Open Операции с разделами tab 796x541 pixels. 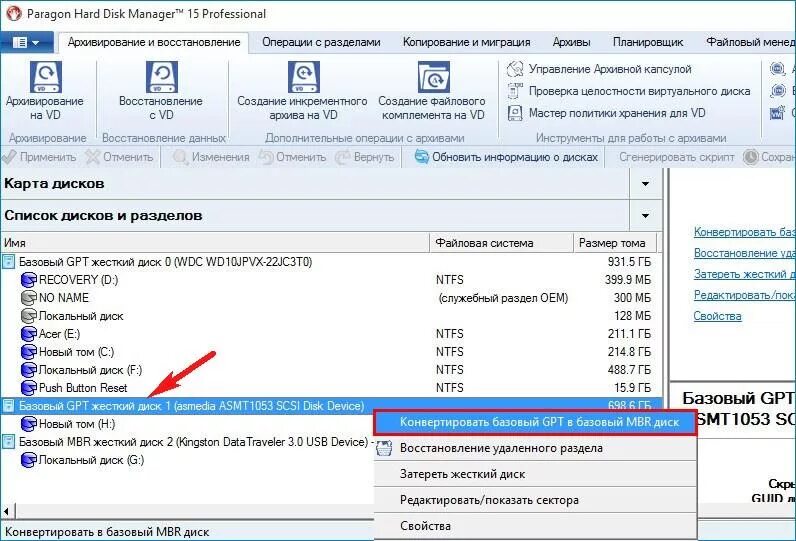[x=321, y=42]
